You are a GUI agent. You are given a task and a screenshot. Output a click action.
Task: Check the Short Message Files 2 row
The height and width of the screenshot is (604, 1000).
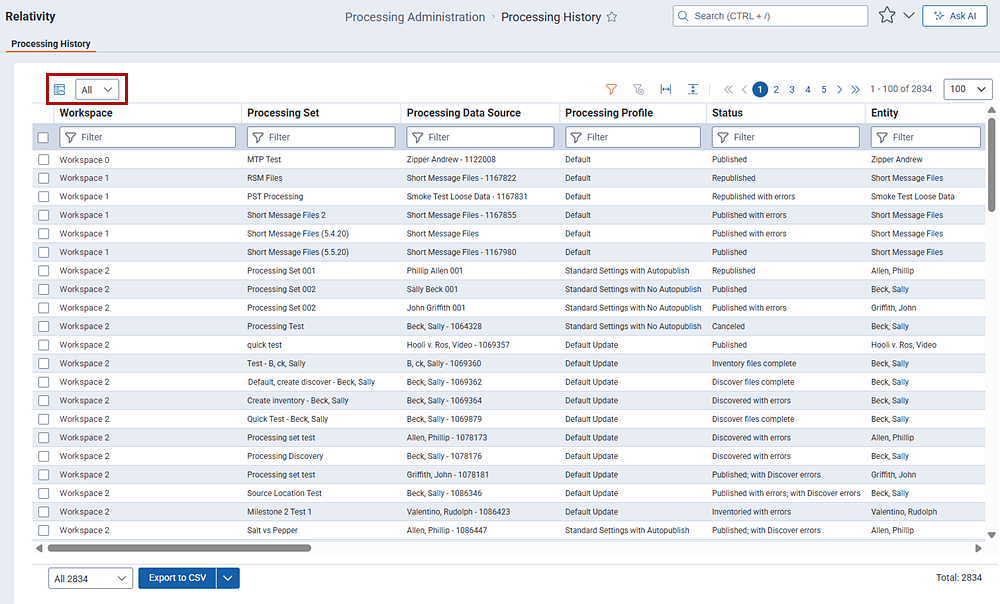[x=43, y=215]
